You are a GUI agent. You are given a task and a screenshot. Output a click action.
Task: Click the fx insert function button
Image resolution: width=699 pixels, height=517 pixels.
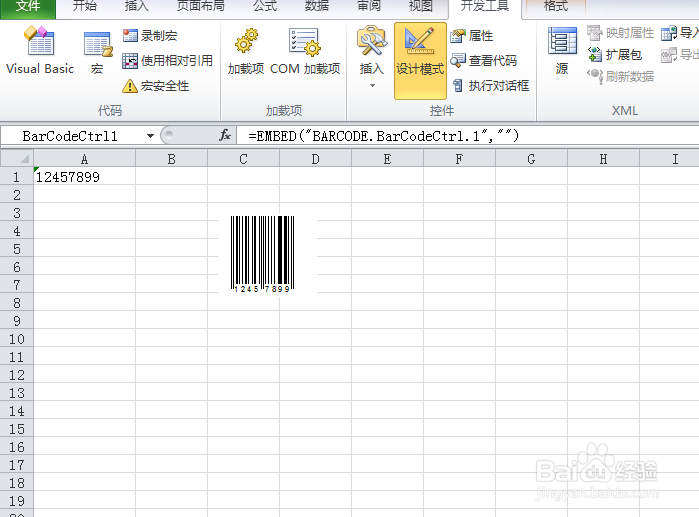225,135
